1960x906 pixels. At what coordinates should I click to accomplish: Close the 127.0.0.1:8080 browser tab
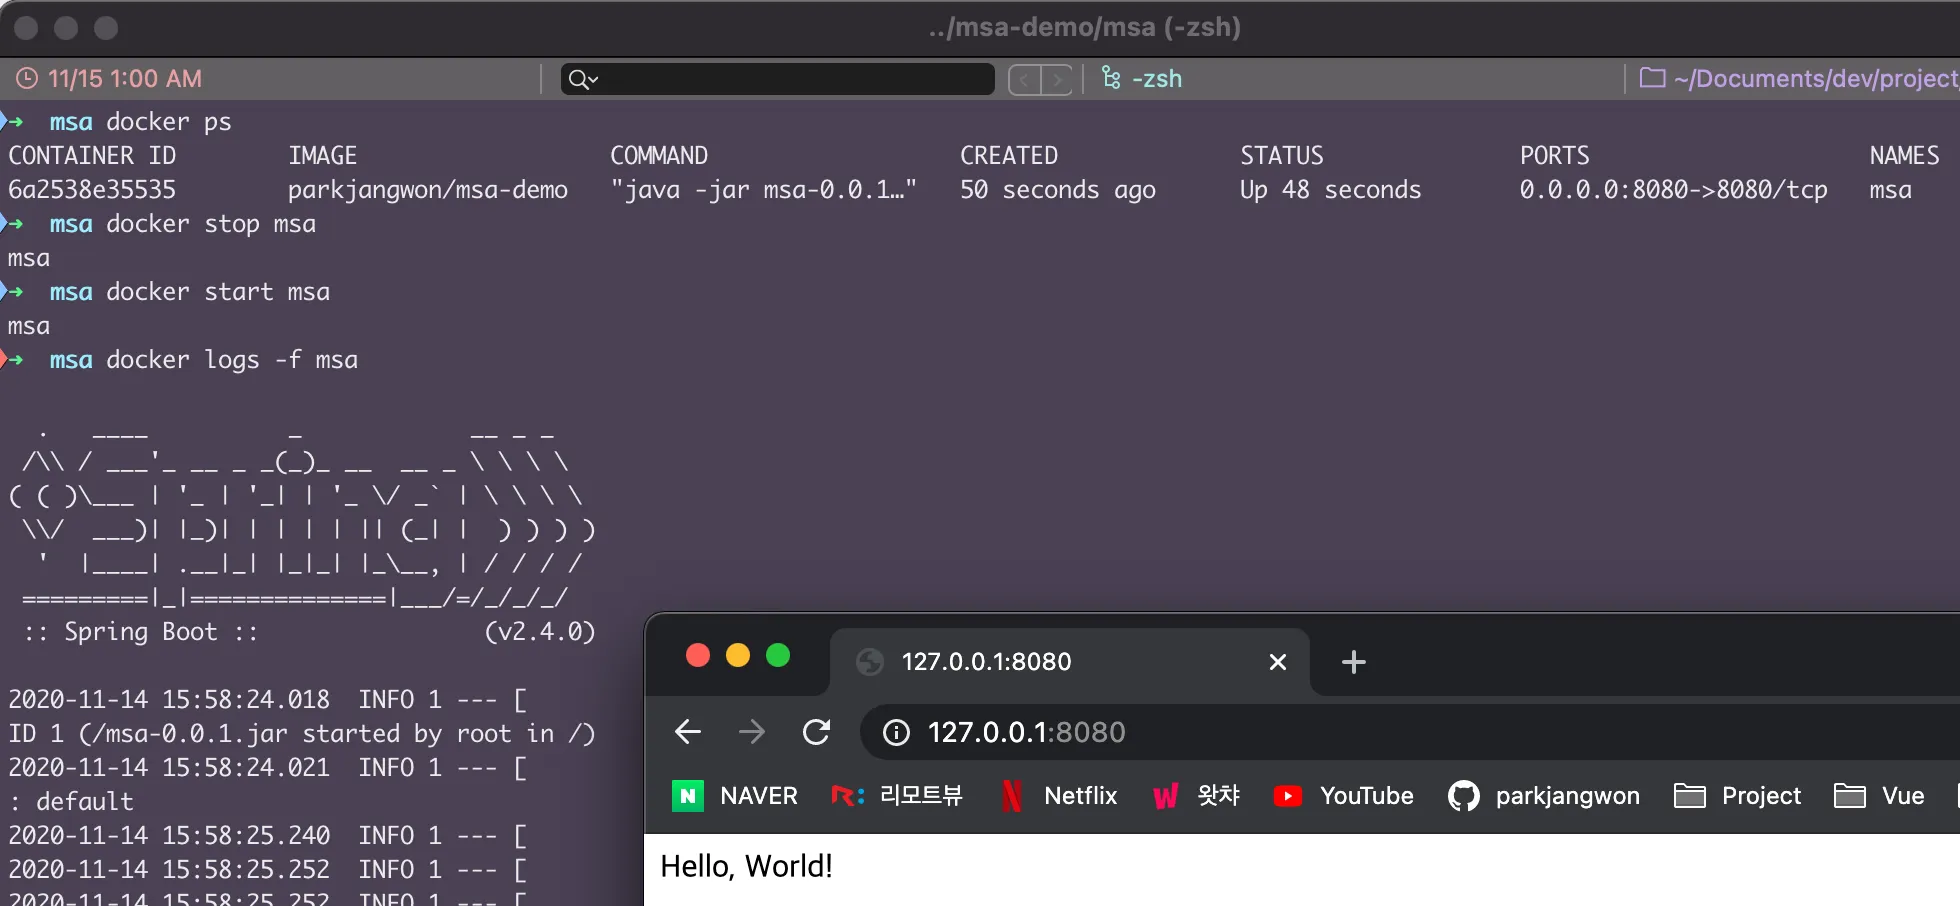point(1277,662)
